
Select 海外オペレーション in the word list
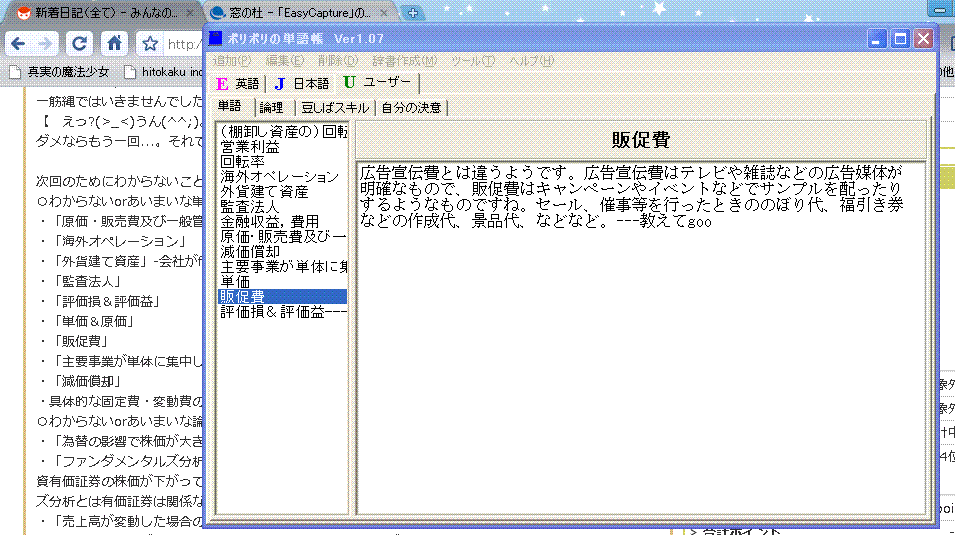click(x=280, y=177)
